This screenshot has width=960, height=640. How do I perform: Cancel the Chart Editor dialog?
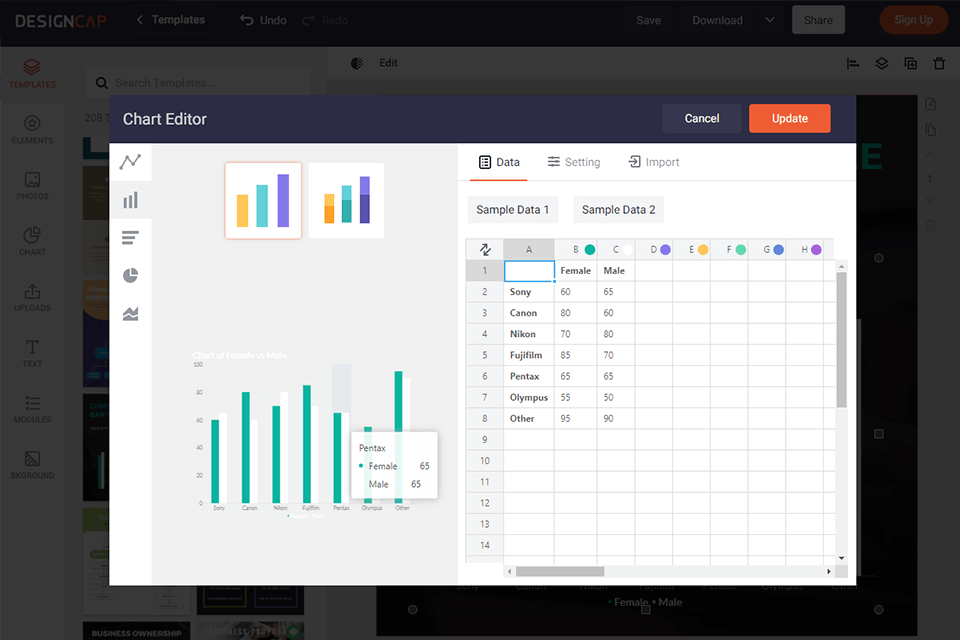tap(702, 118)
